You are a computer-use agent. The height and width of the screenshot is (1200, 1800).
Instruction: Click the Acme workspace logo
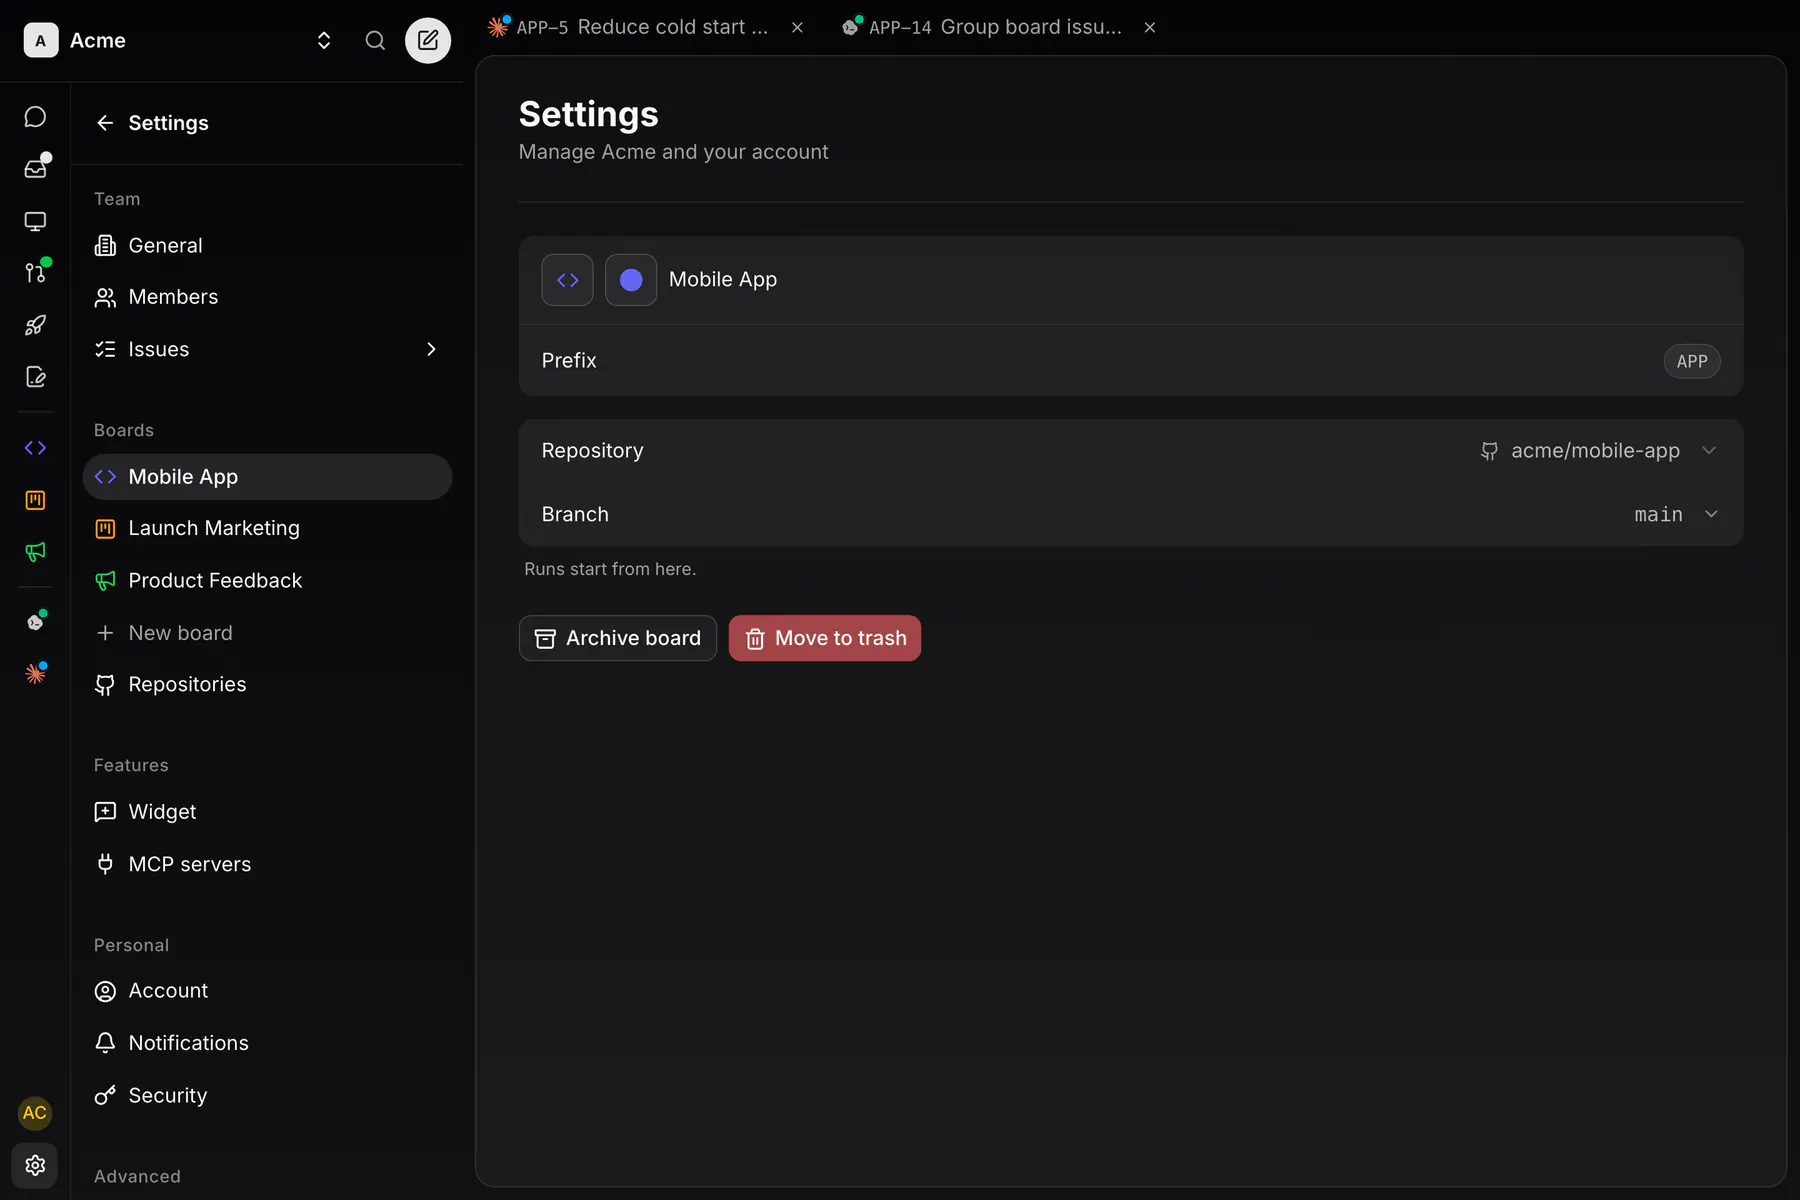click(41, 40)
